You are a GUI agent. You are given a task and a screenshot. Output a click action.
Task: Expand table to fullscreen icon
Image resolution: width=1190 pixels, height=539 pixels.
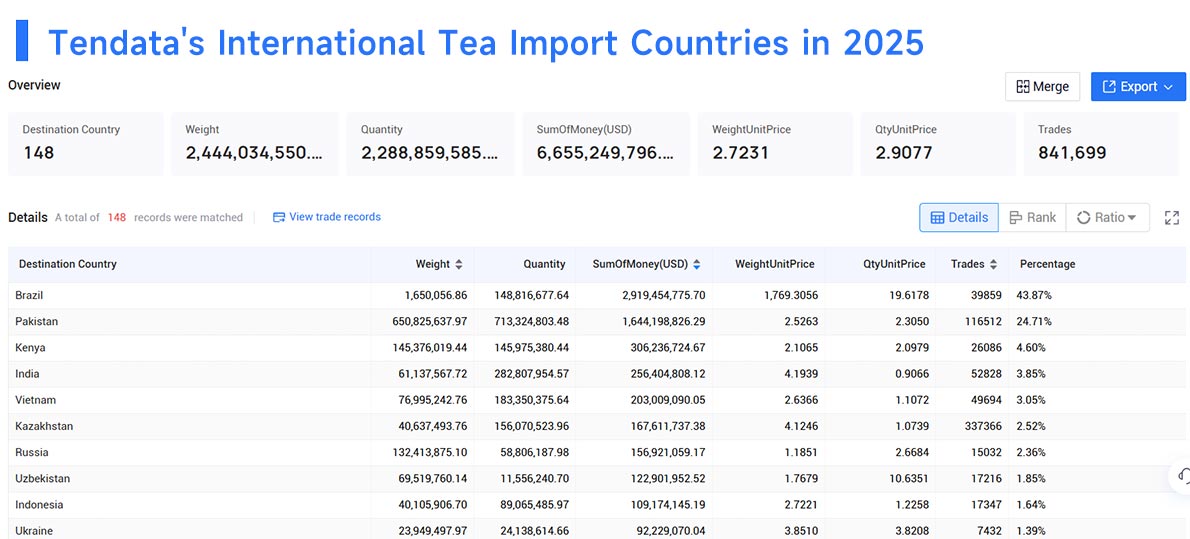pos(1172,218)
